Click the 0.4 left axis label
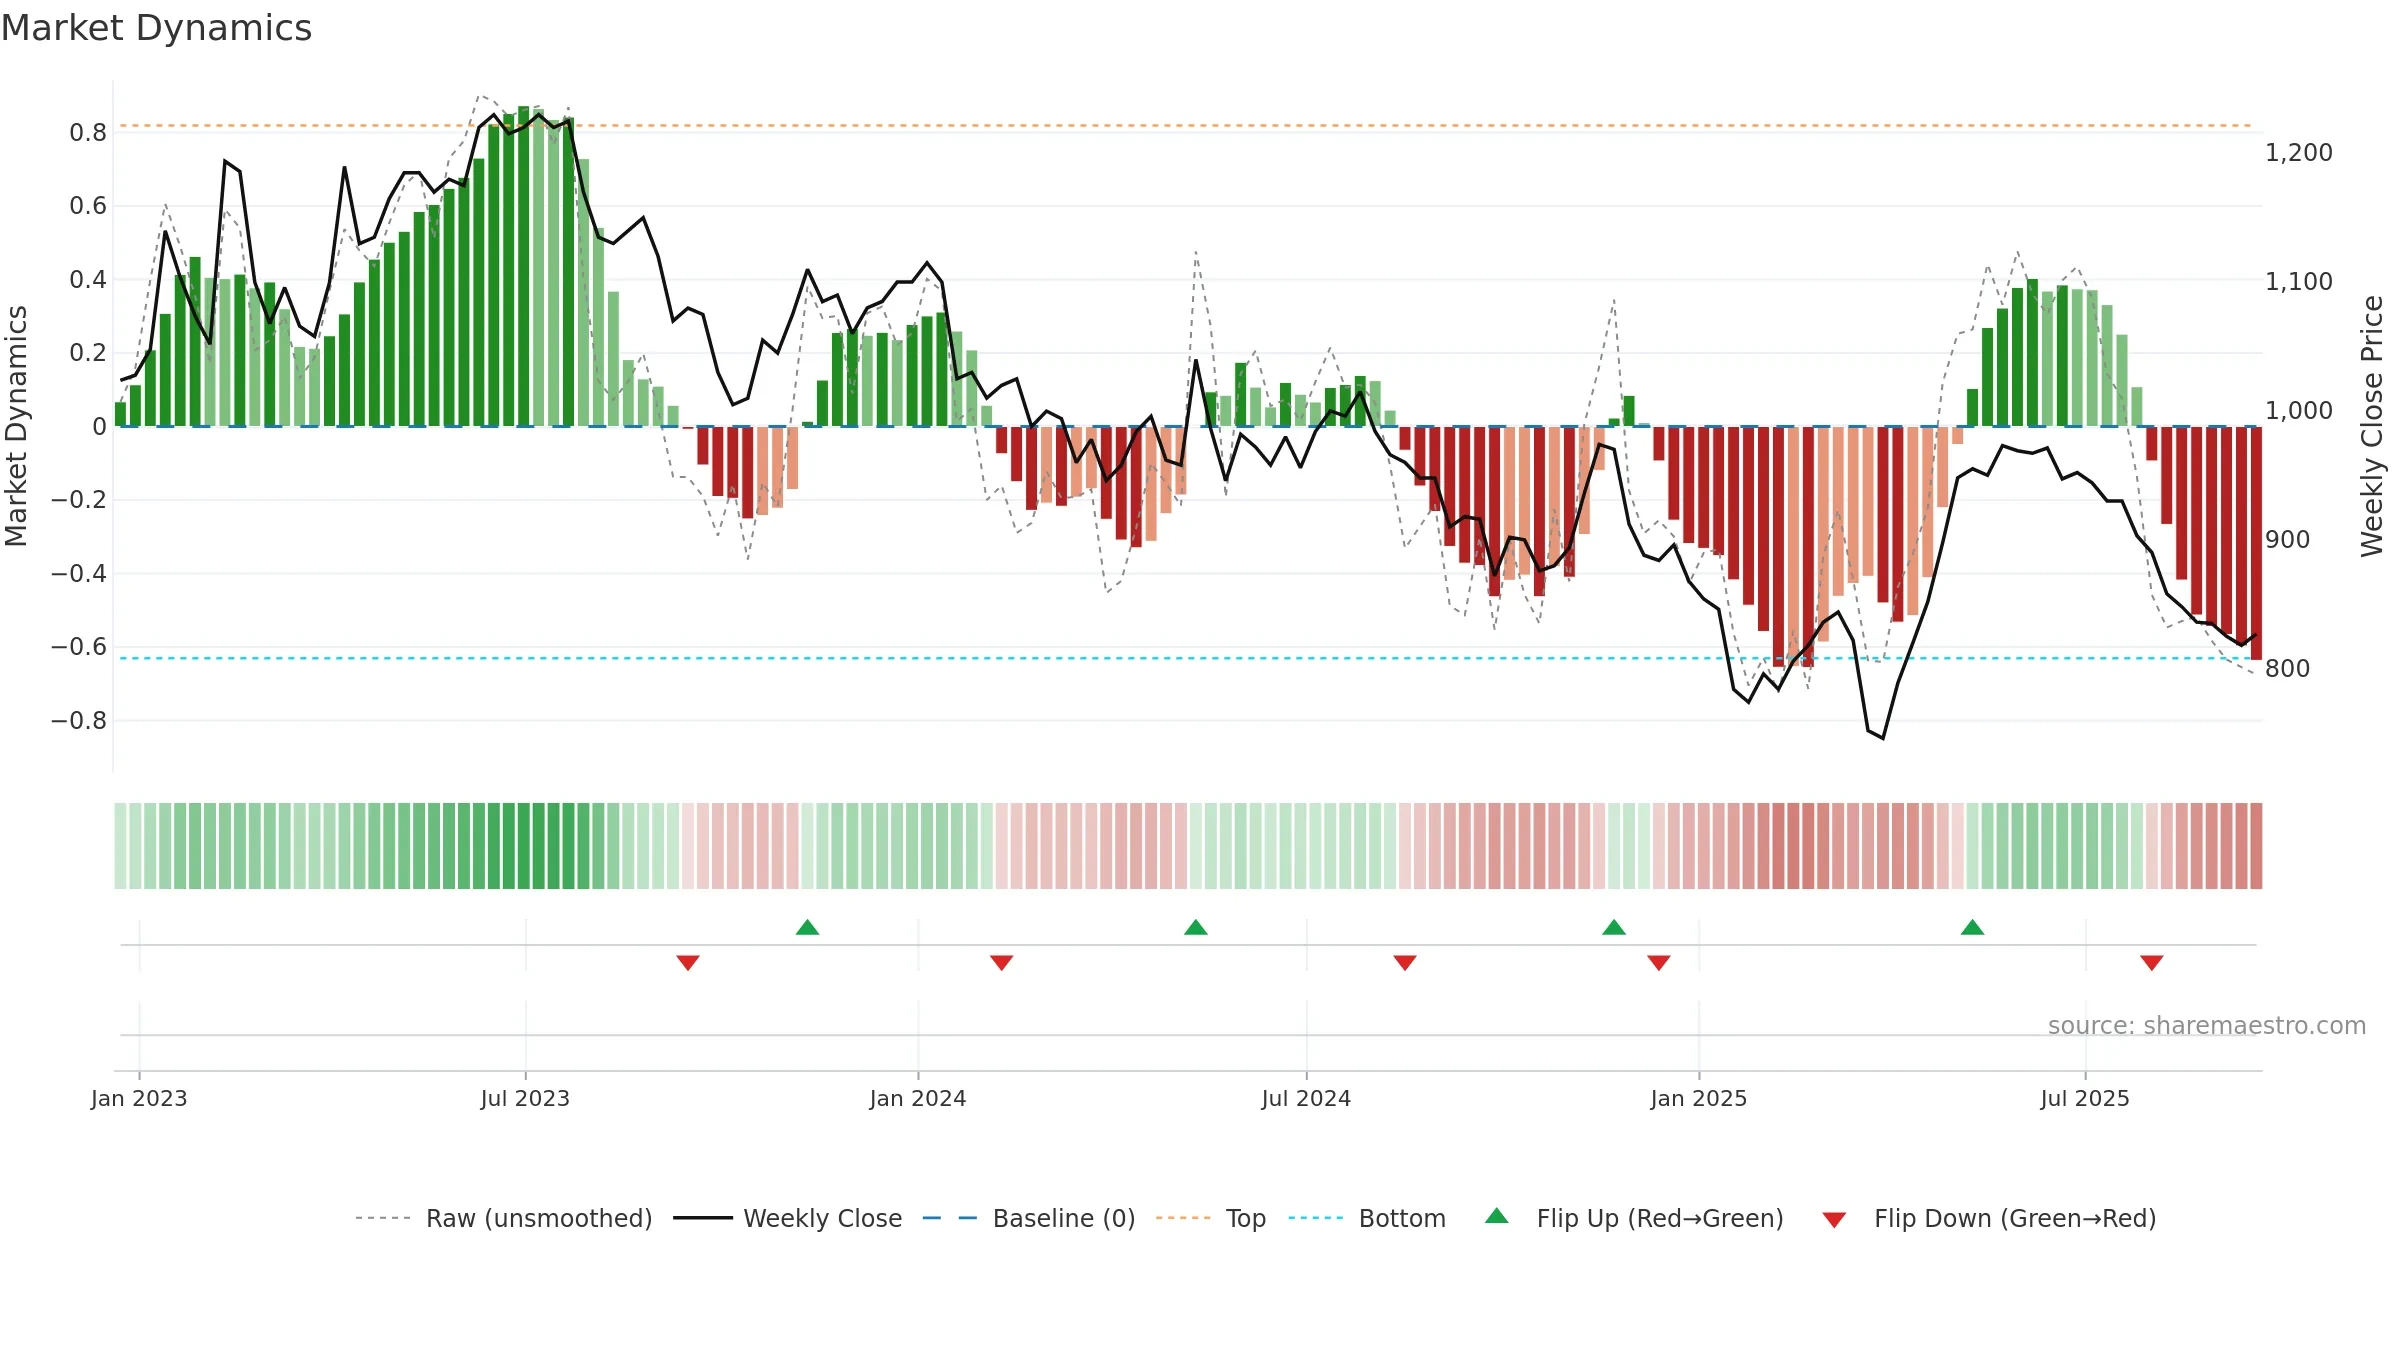This screenshot has height=1350, width=2400. pos(88,279)
